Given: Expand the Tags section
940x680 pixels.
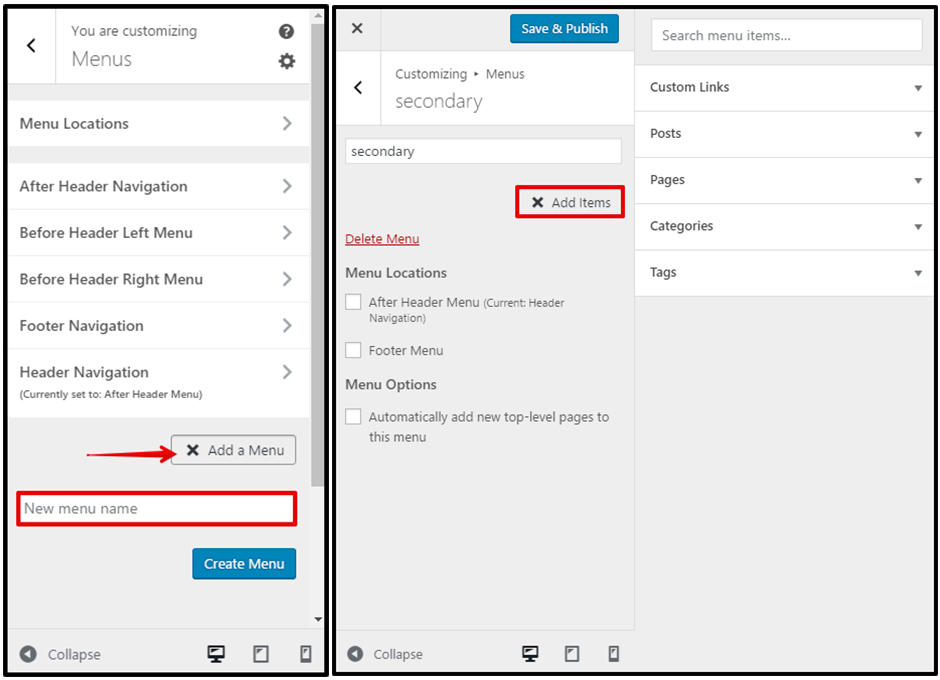Looking at the screenshot, I should coord(784,272).
